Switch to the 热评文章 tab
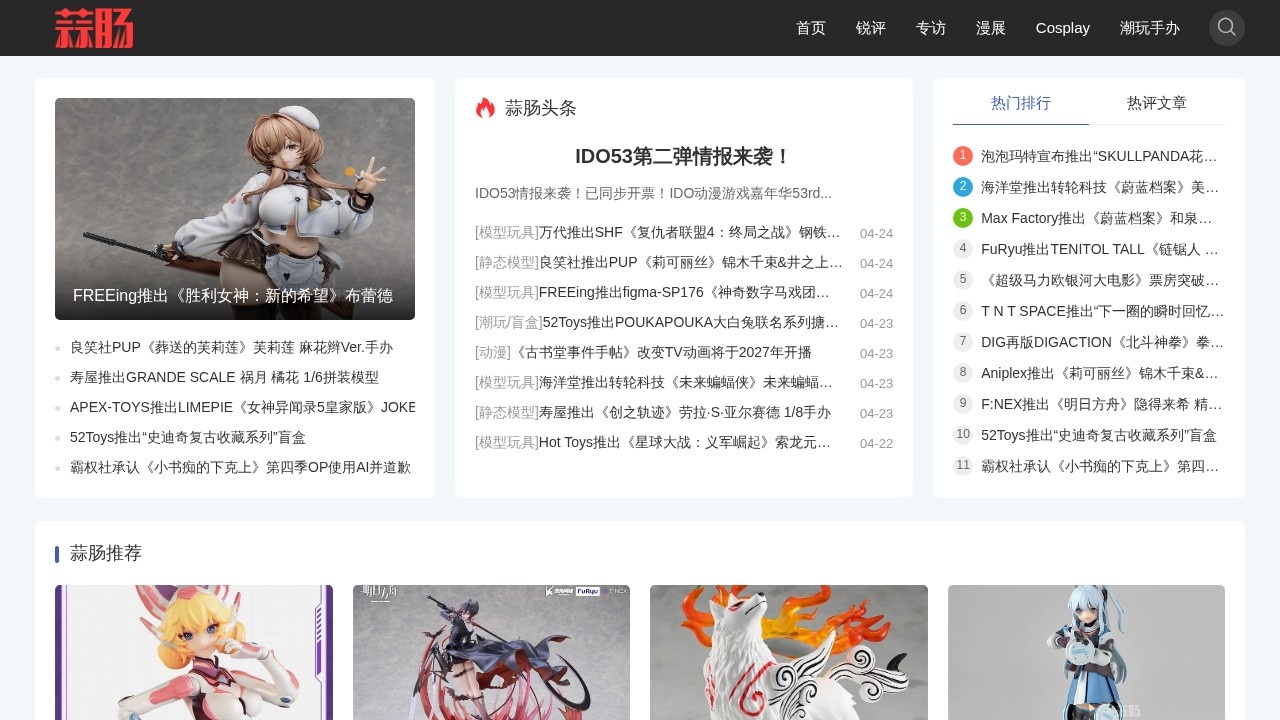The width and height of the screenshot is (1280, 720). click(1157, 103)
